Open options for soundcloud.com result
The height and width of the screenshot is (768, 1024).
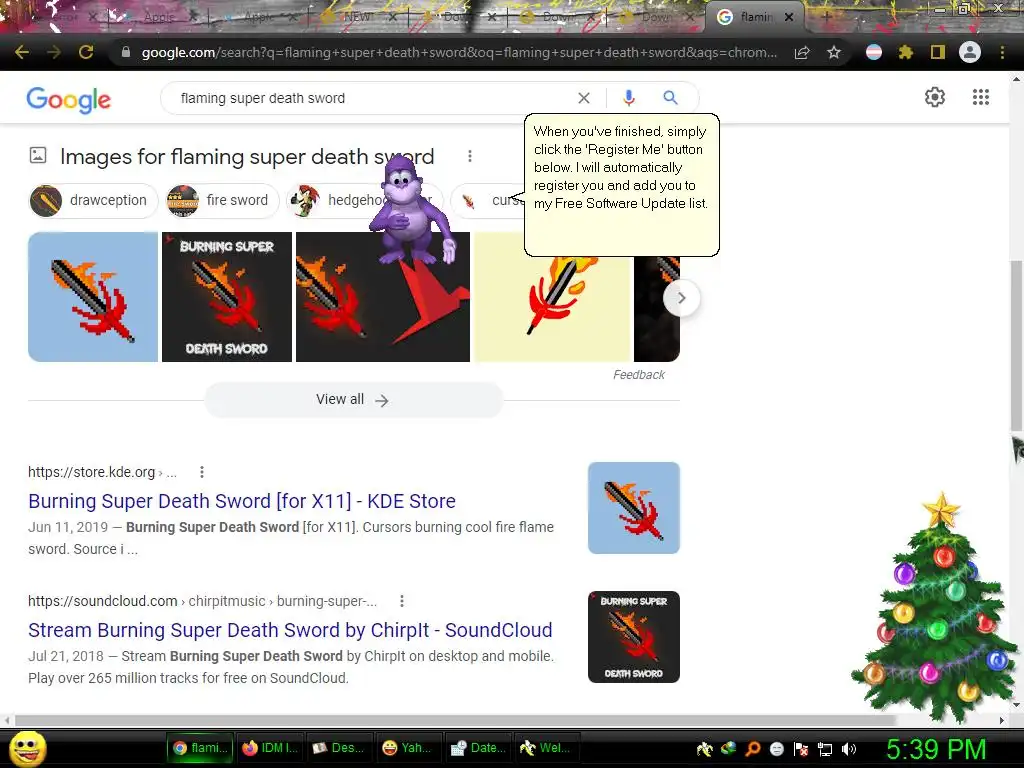pyautogui.click(x=402, y=601)
